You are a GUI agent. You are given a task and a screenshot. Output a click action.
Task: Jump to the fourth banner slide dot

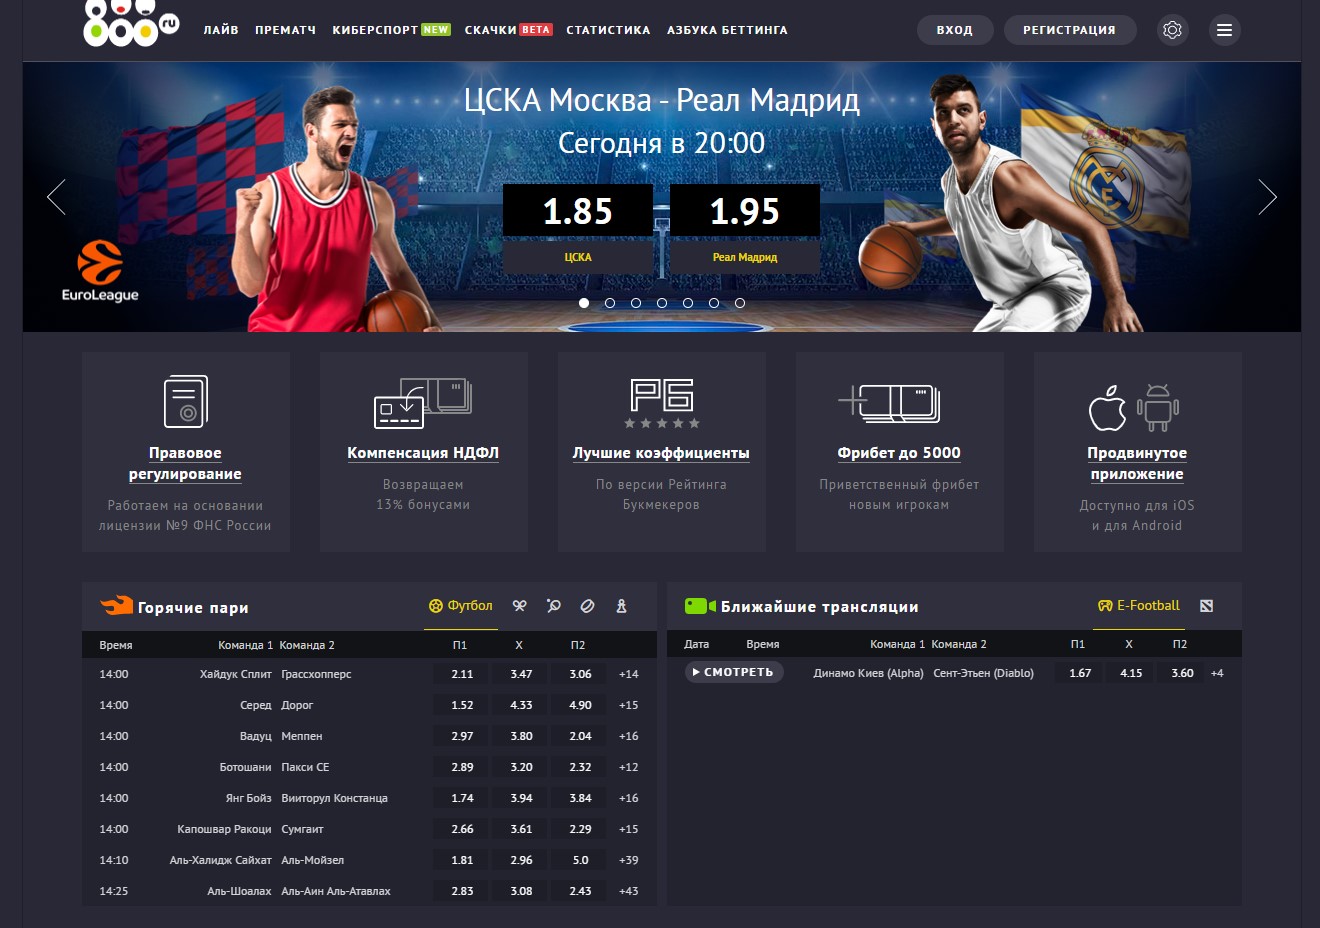662,303
